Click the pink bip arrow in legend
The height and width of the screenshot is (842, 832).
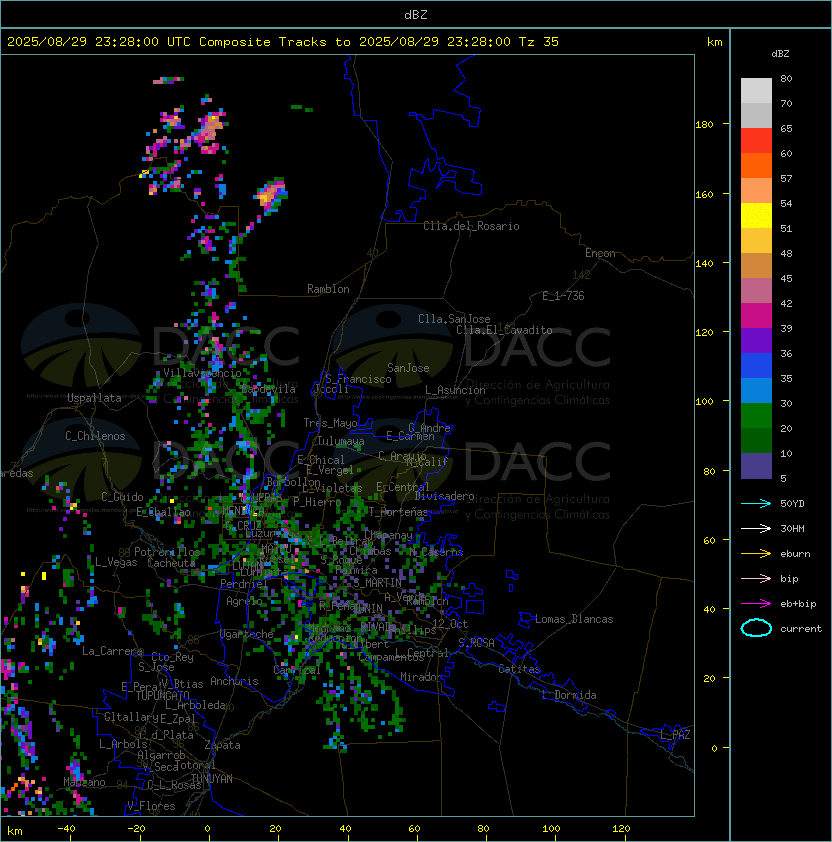756,578
